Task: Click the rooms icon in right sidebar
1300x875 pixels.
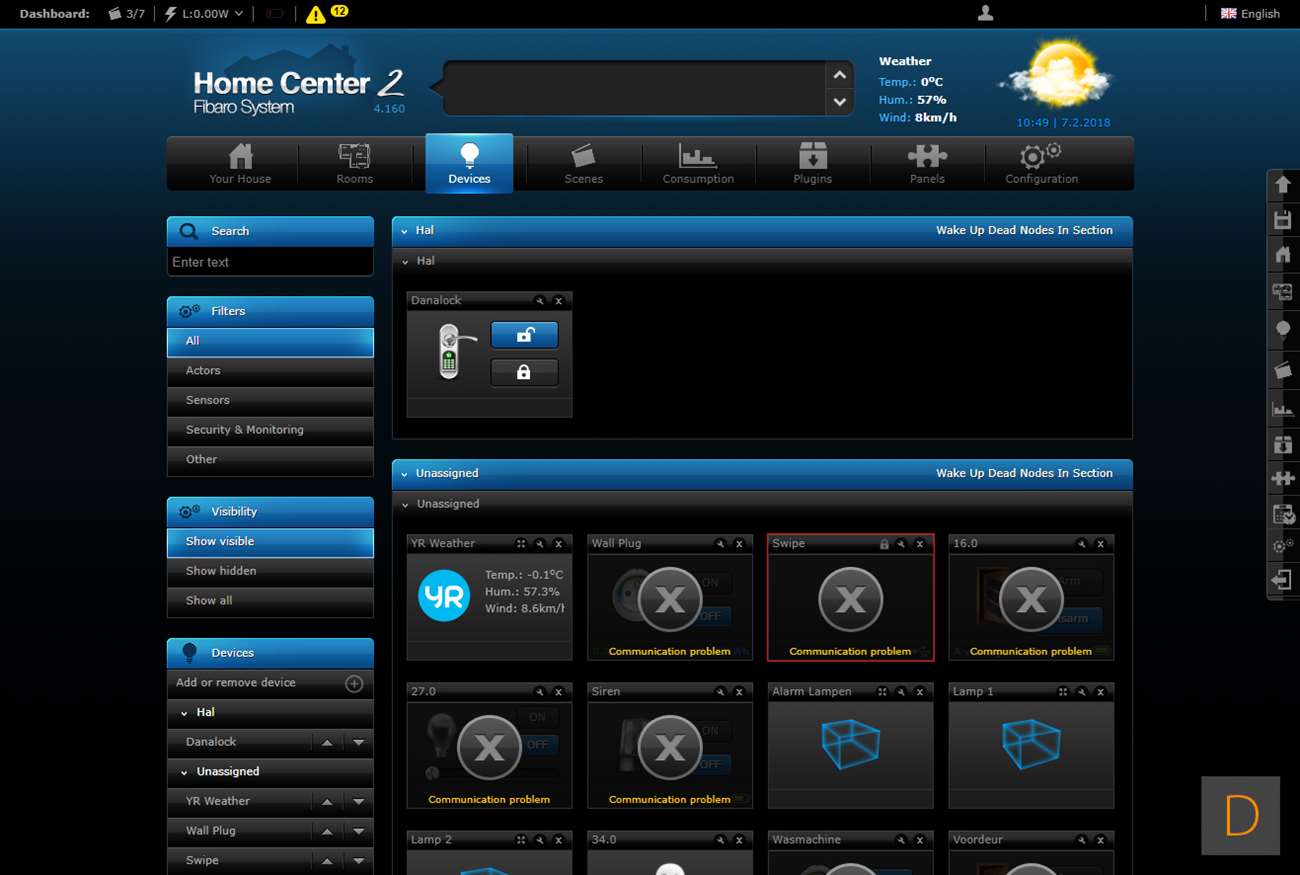Action: 1283,291
